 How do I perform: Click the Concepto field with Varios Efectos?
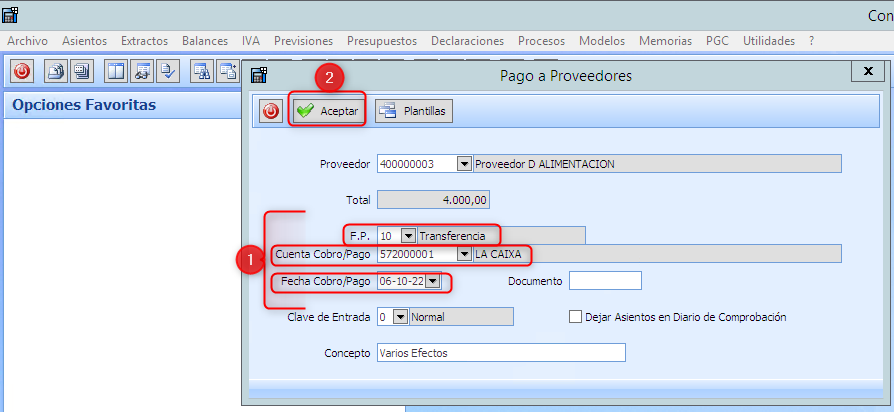(500, 353)
